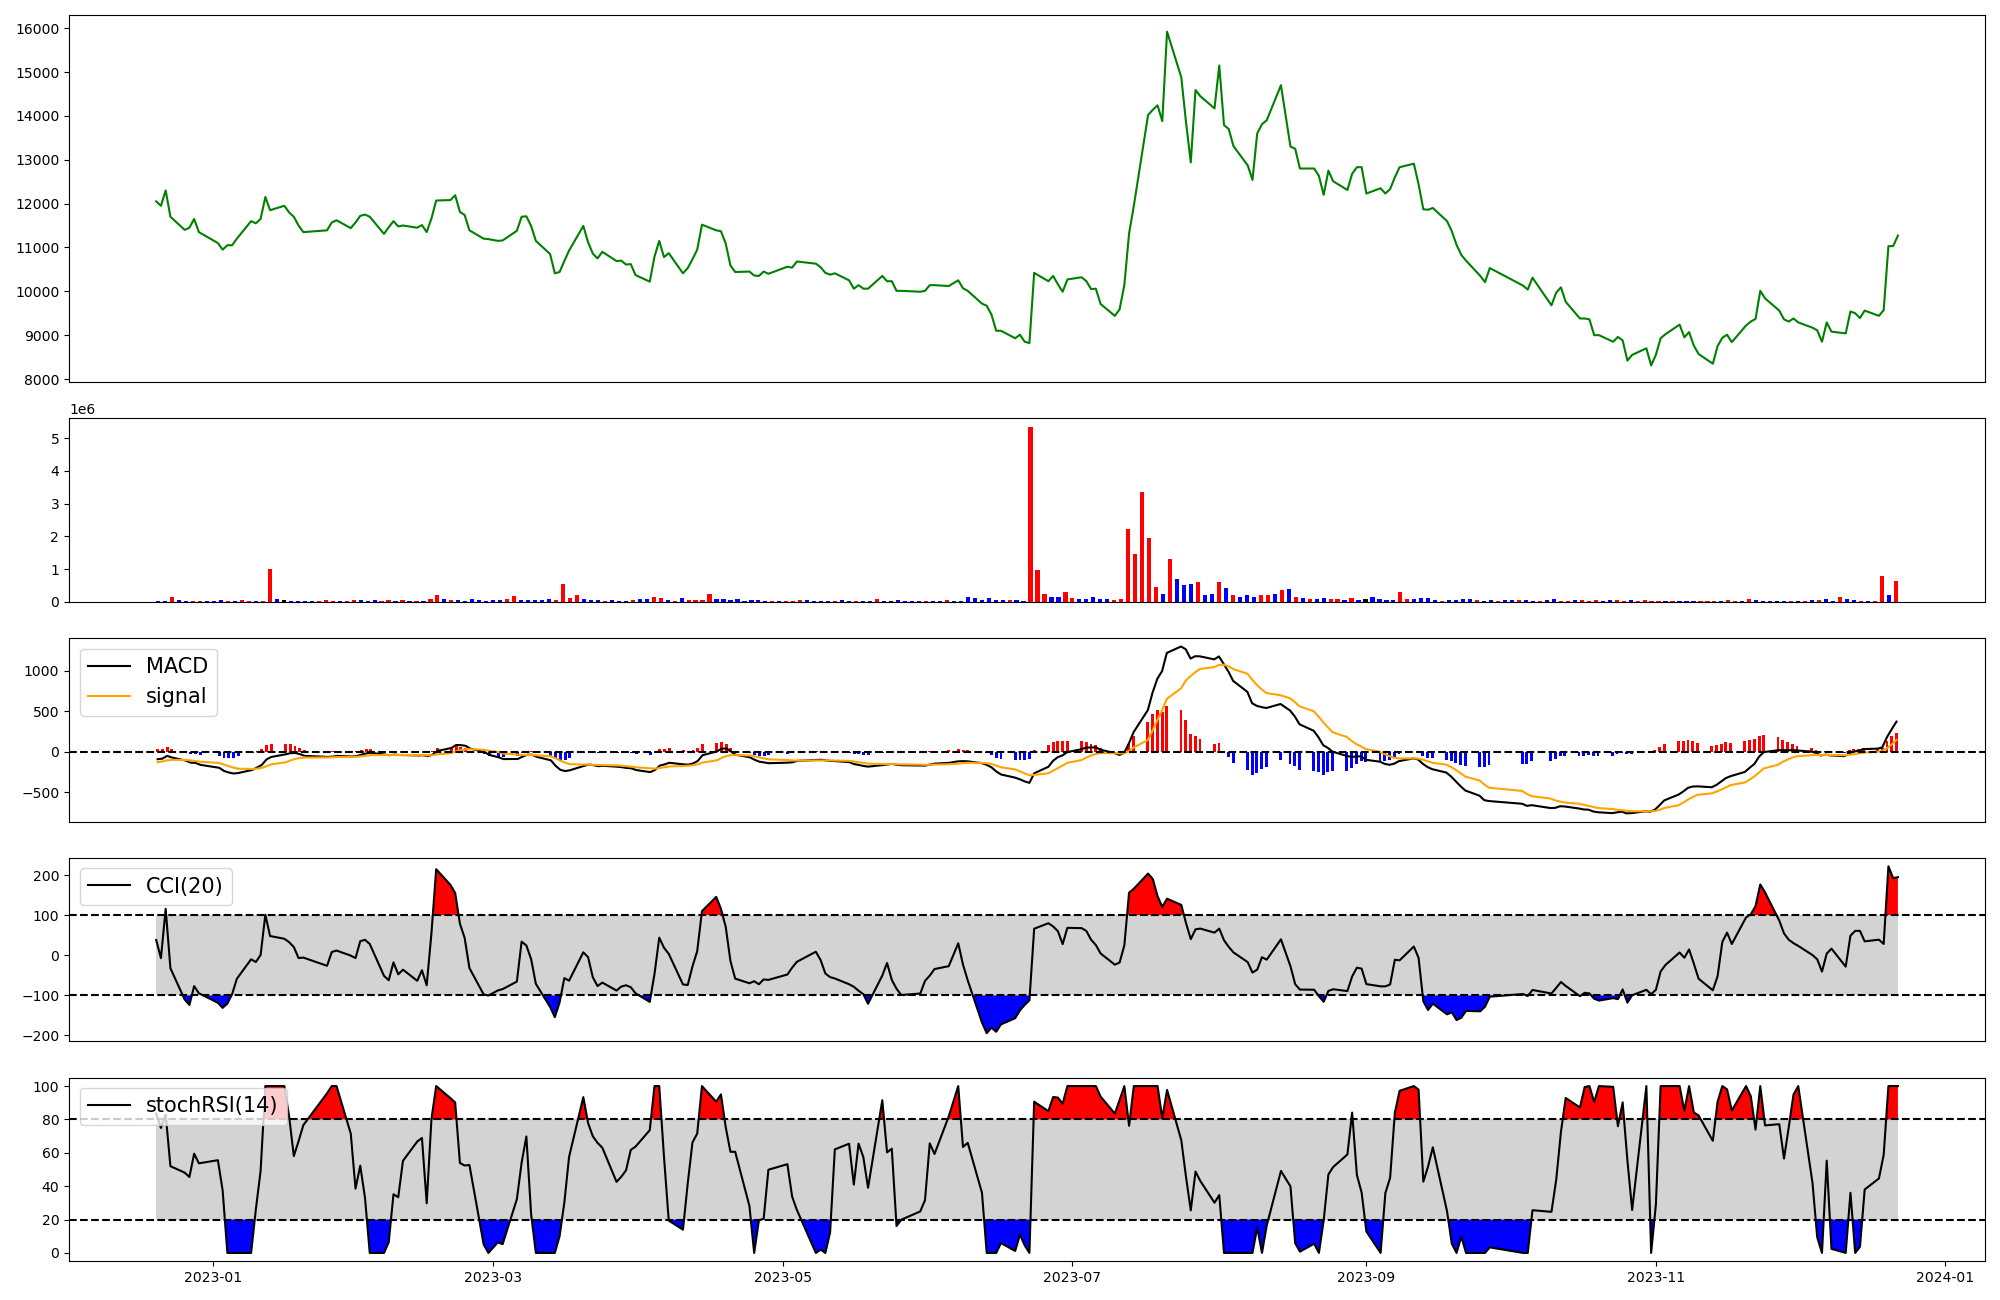Click the MACD legend label
The height and width of the screenshot is (1300, 2000).
pyautogui.click(x=176, y=666)
